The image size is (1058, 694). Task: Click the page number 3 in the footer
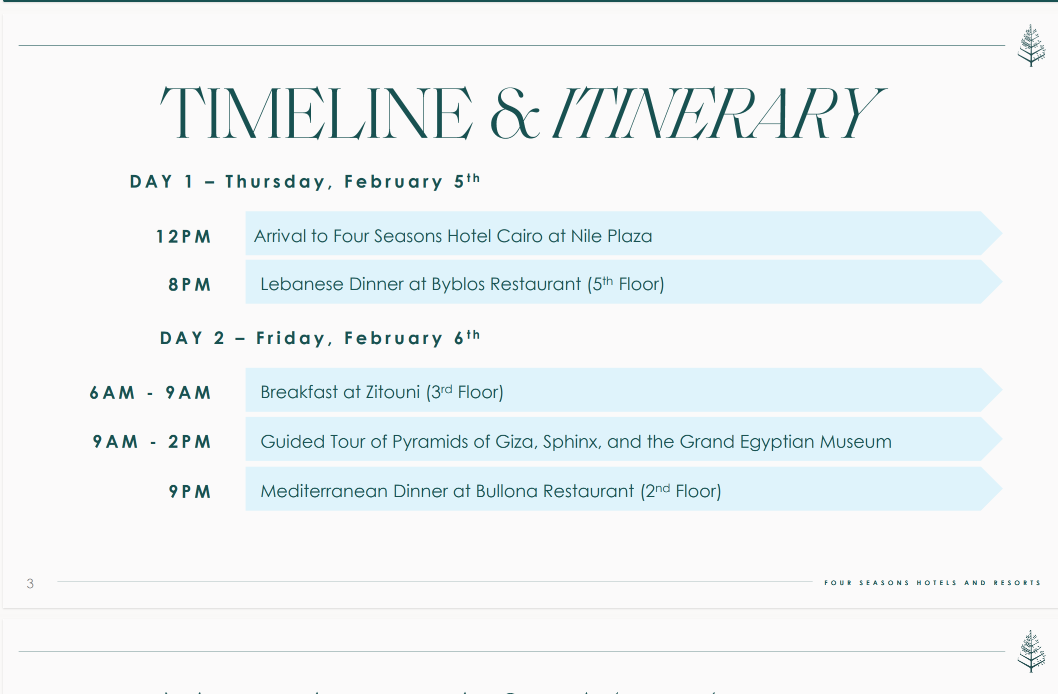pos(30,583)
